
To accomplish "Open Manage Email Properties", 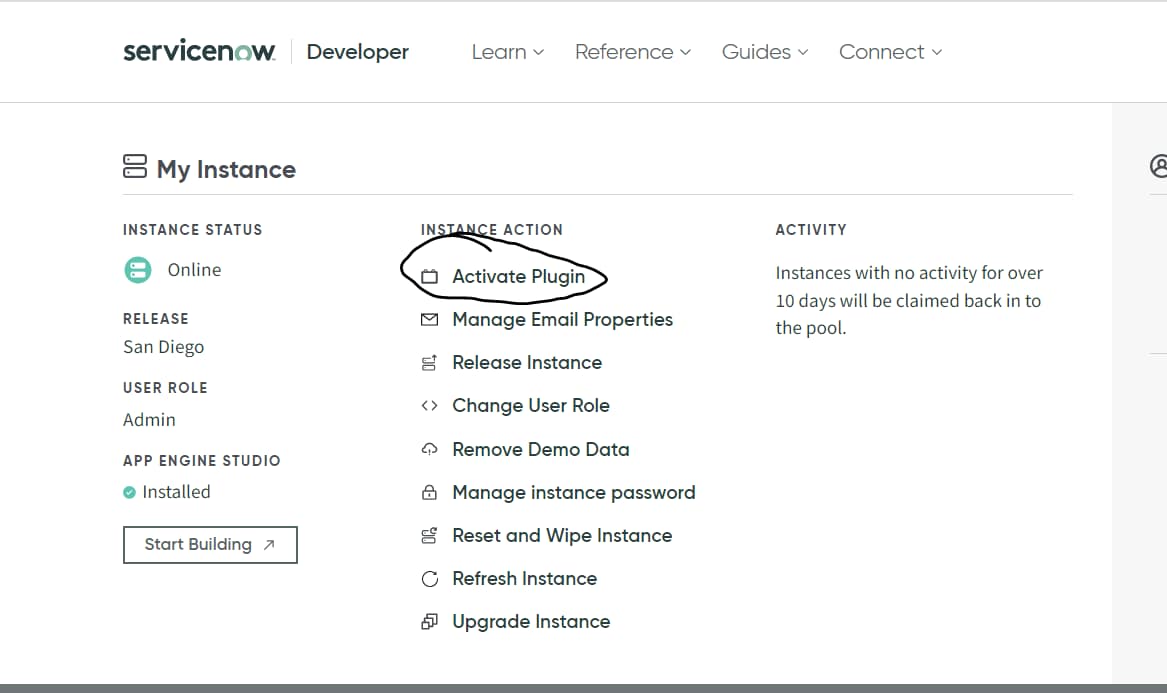I will click(563, 319).
